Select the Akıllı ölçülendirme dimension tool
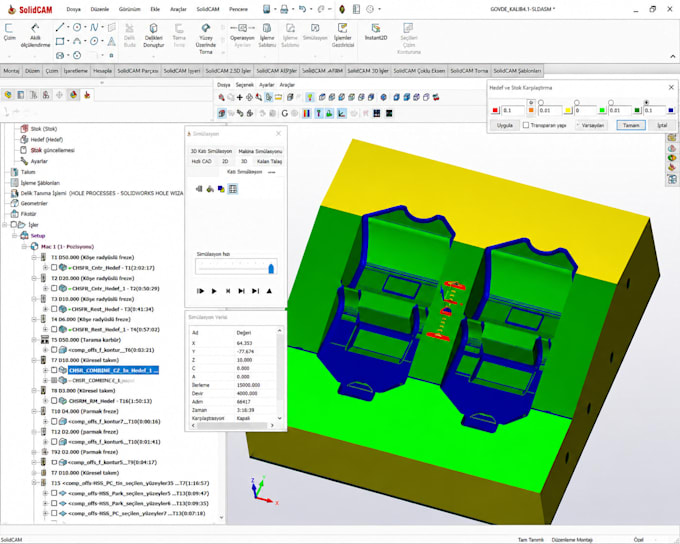This screenshot has height=544, width=680. click(x=36, y=35)
